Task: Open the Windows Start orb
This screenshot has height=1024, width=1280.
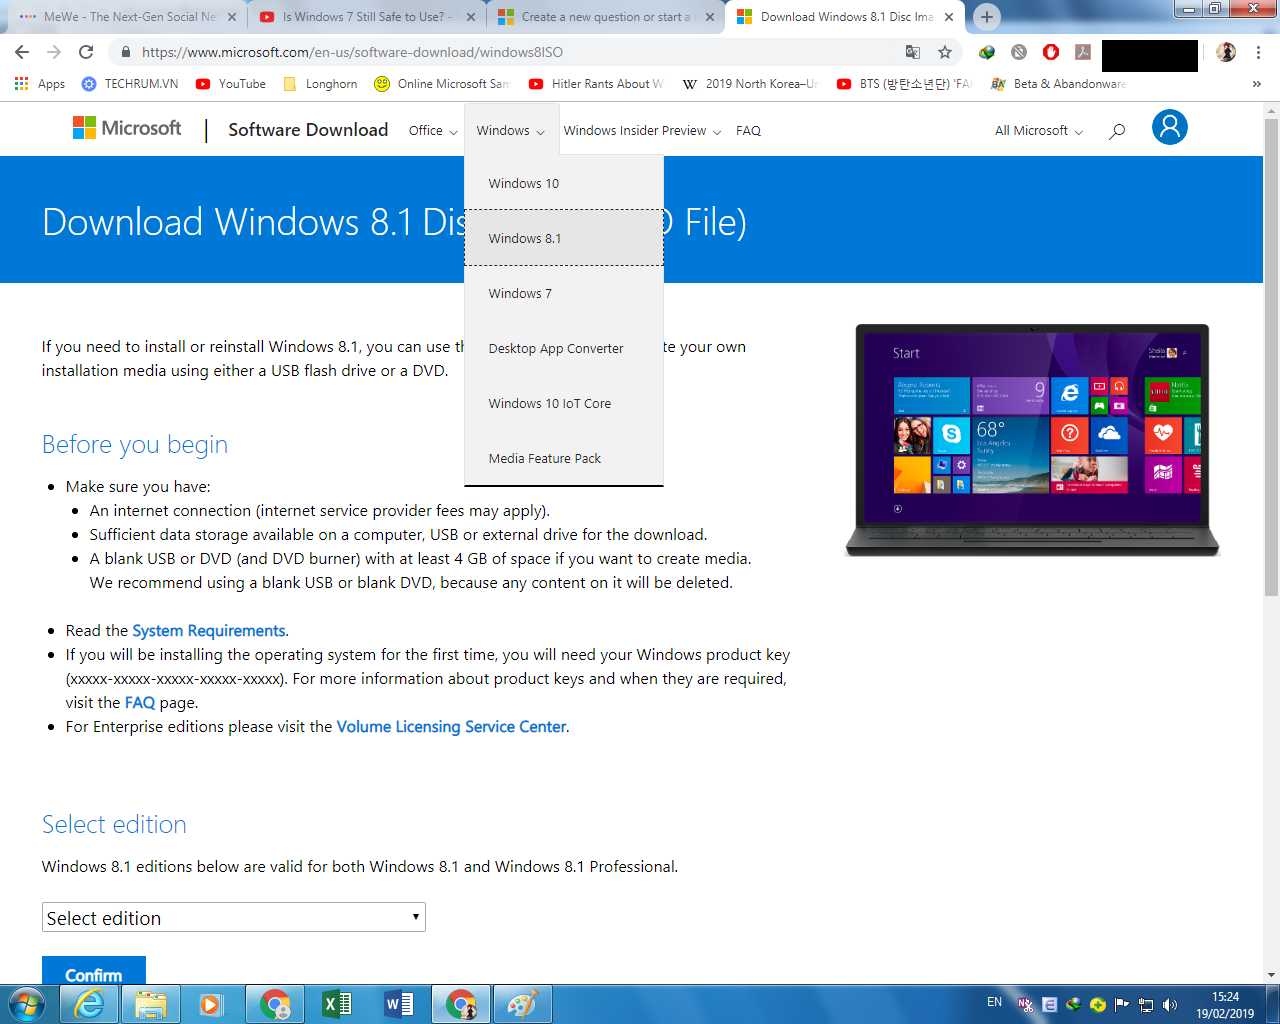Action: 27,1004
